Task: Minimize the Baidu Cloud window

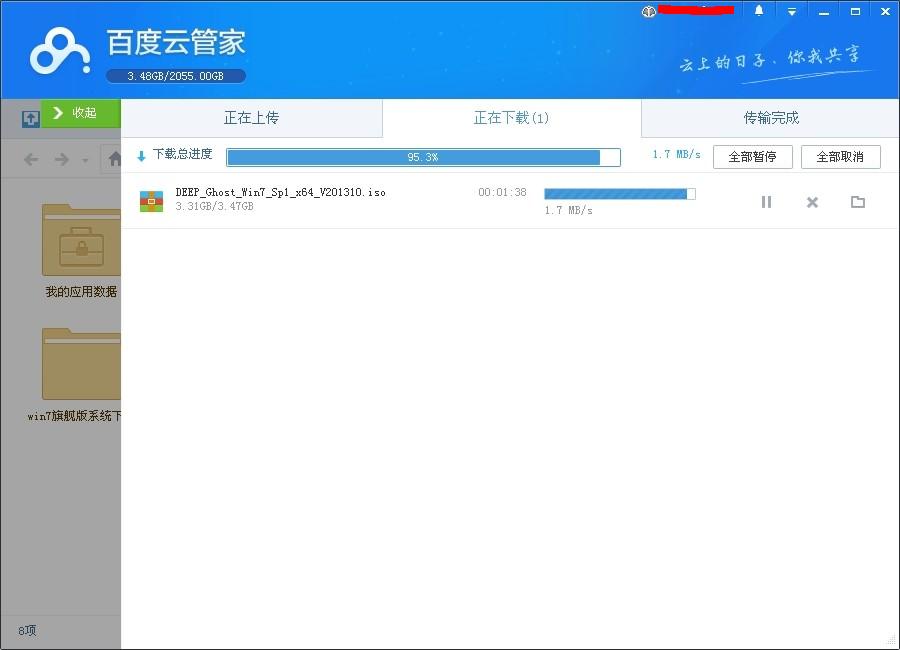Action: tap(824, 11)
